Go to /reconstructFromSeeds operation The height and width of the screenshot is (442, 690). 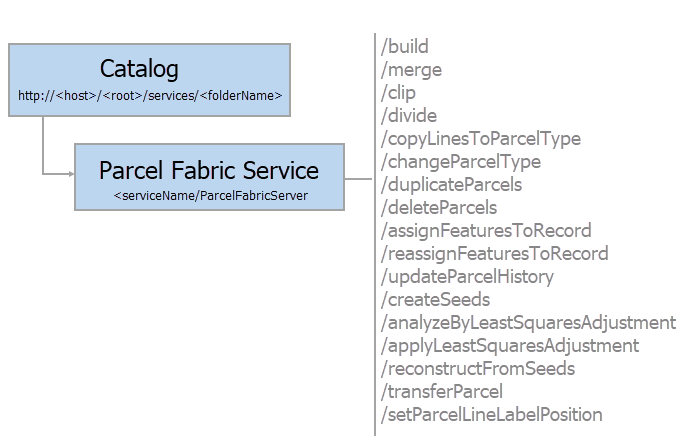[478, 369]
